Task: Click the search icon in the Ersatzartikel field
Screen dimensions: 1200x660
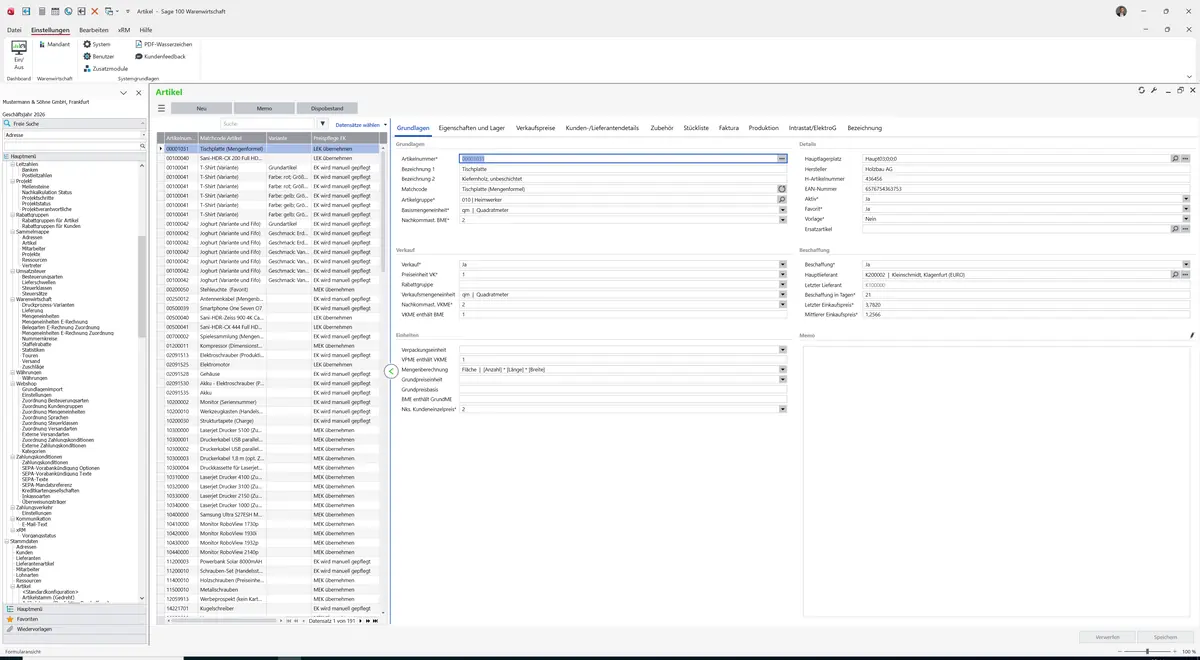Action: pos(1175,229)
